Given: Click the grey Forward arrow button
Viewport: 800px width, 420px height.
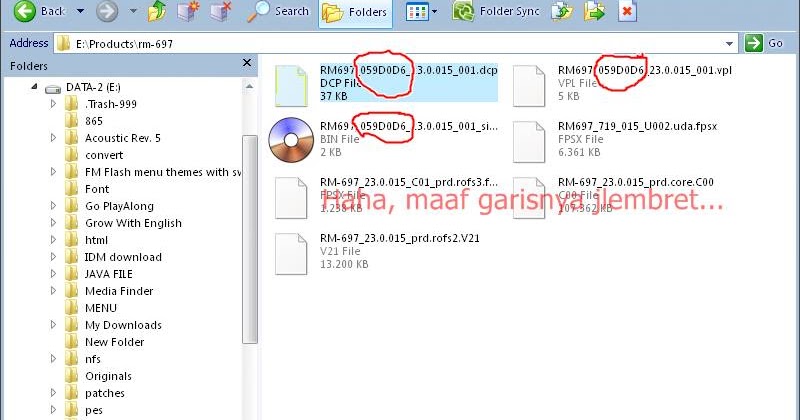Looking at the screenshot, I should click(x=107, y=11).
